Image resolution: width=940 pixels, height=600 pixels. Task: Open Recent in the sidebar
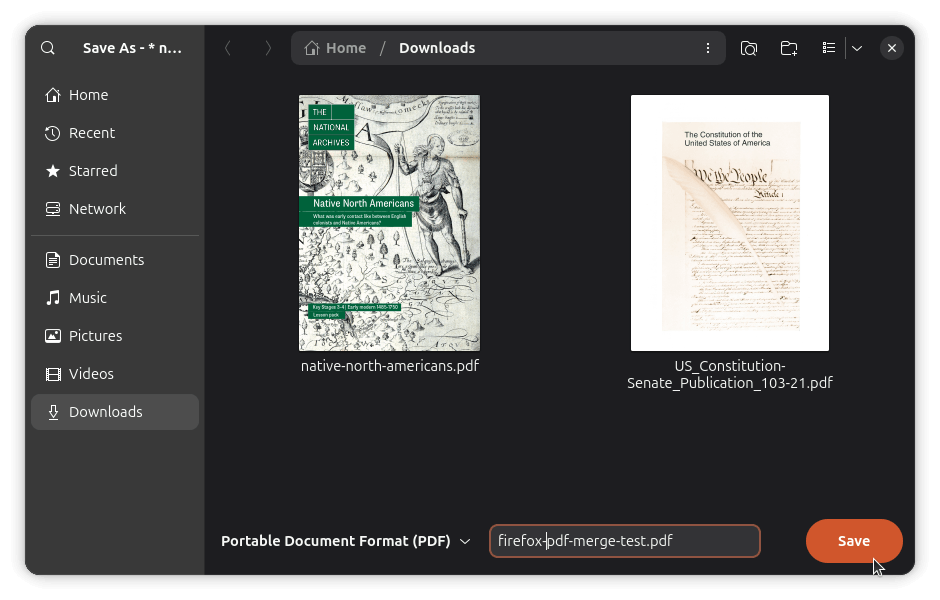[x=115, y=133]
